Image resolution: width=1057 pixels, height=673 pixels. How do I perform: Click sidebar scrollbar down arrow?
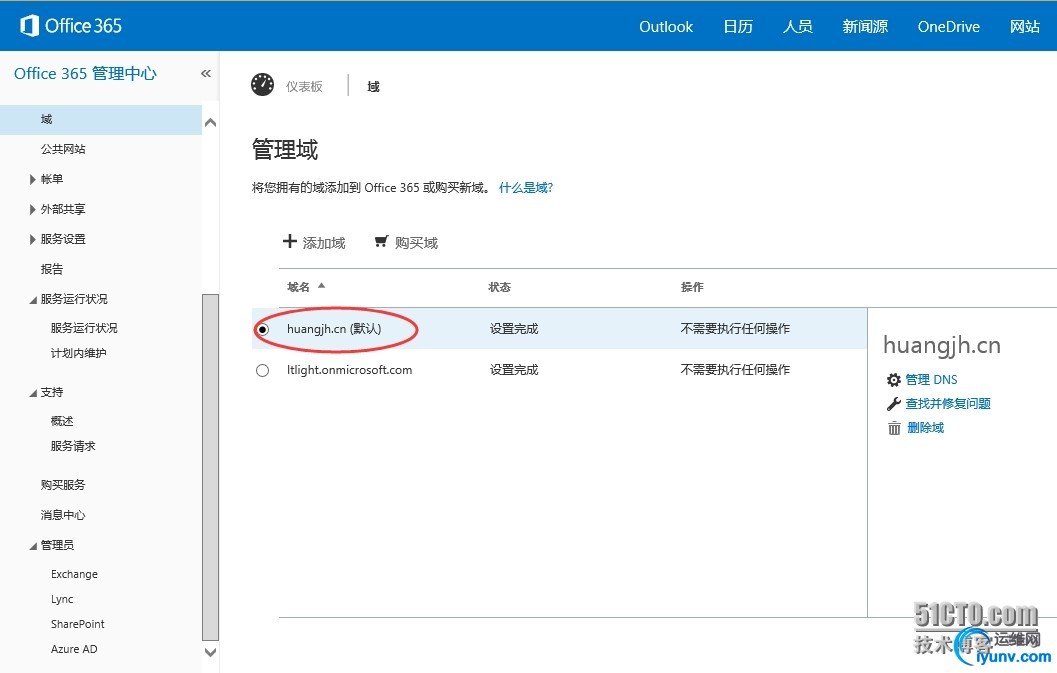click(210, 652)
